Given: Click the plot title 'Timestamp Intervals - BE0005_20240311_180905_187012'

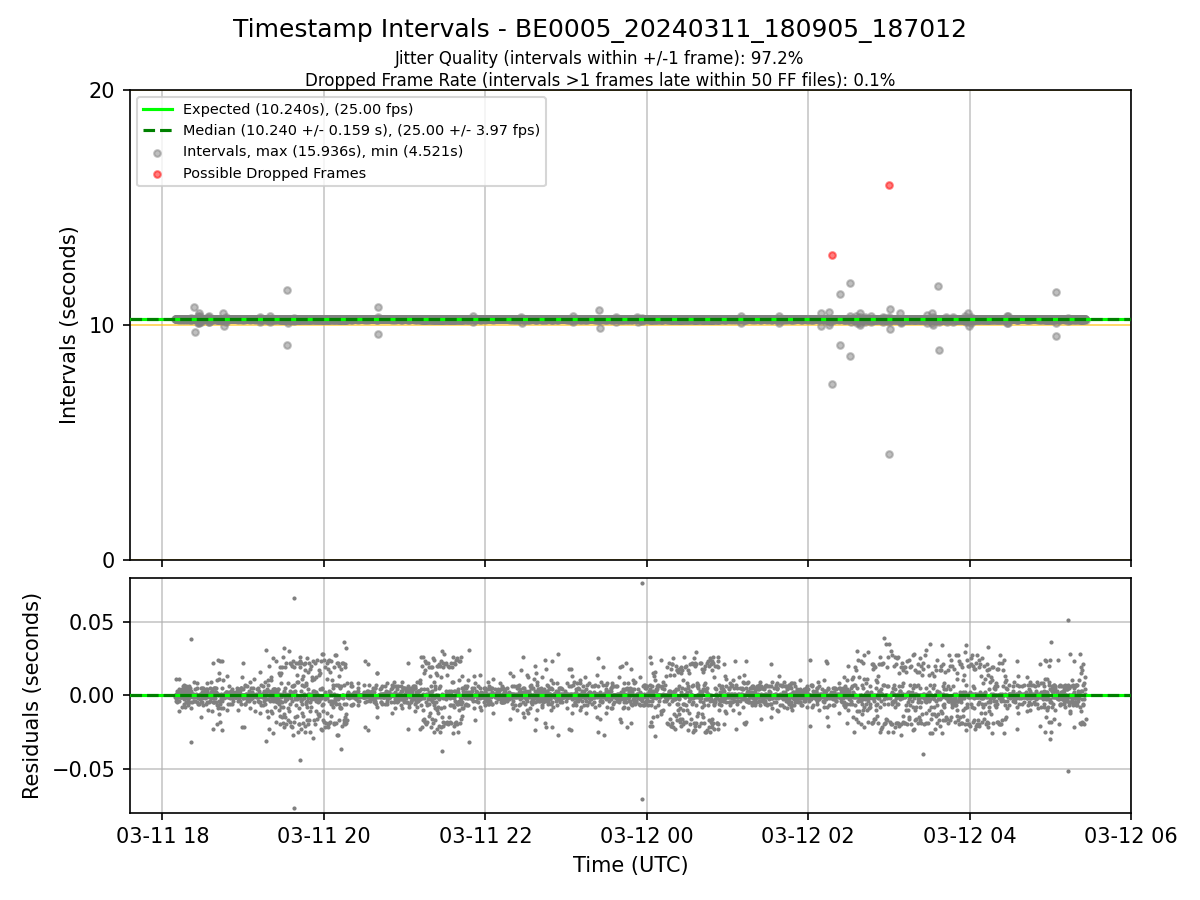Looking at the screenshot, I should 600,29.
